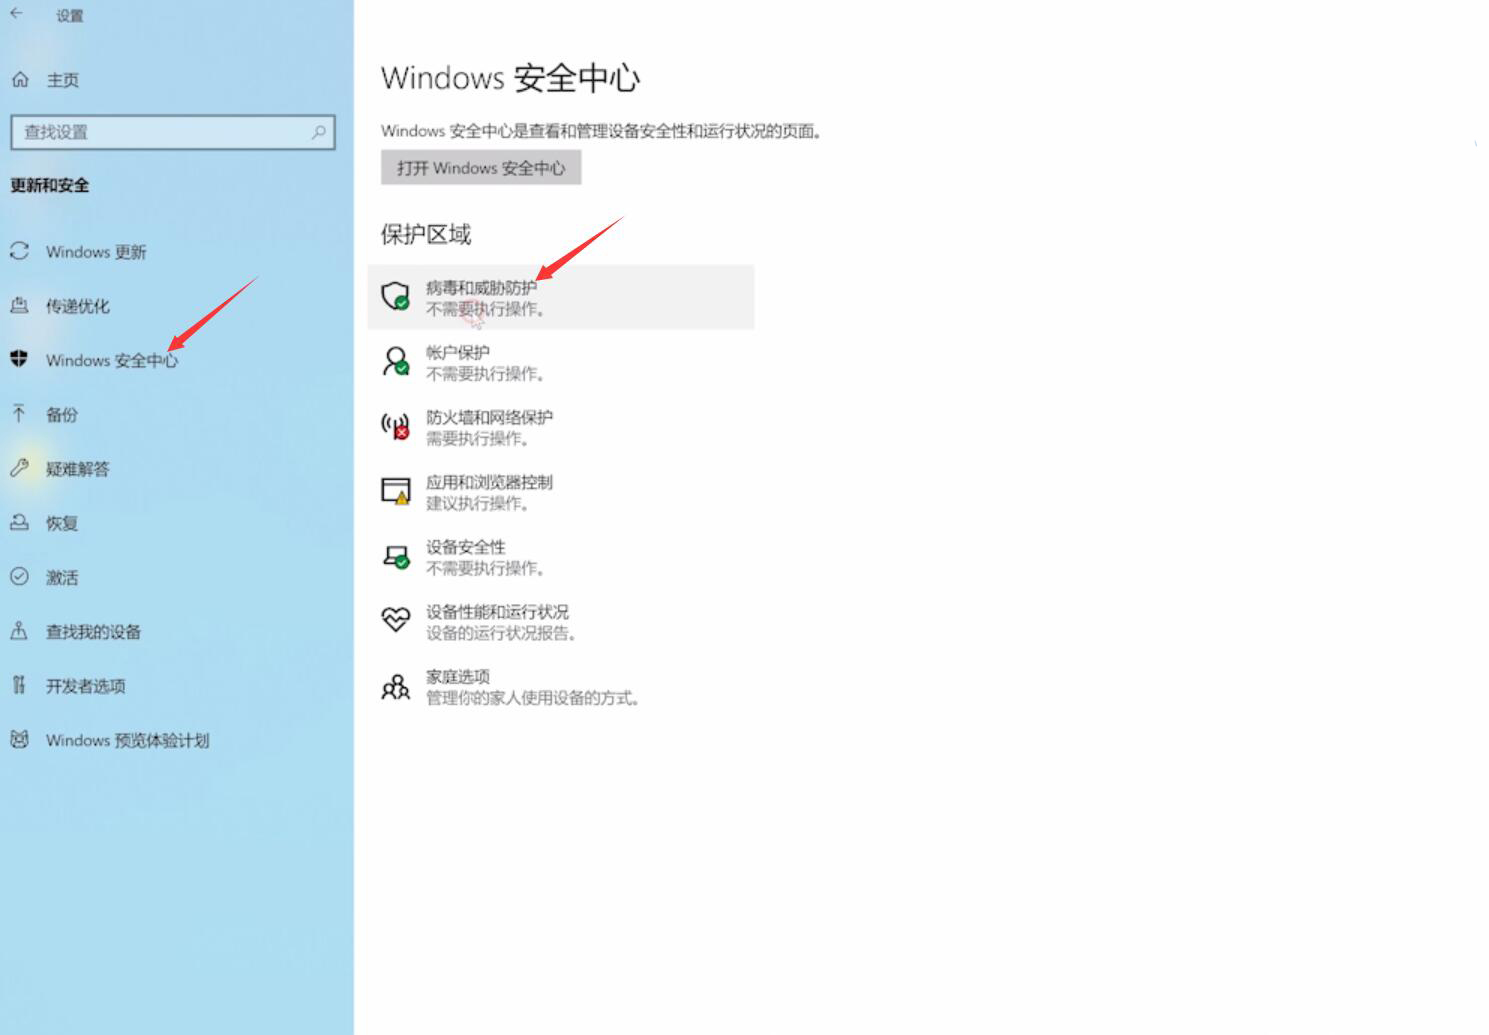Click the 疑难解答 wrench icon
The width and height of the screenshot is (1489, 1035).
coord(19,467)
